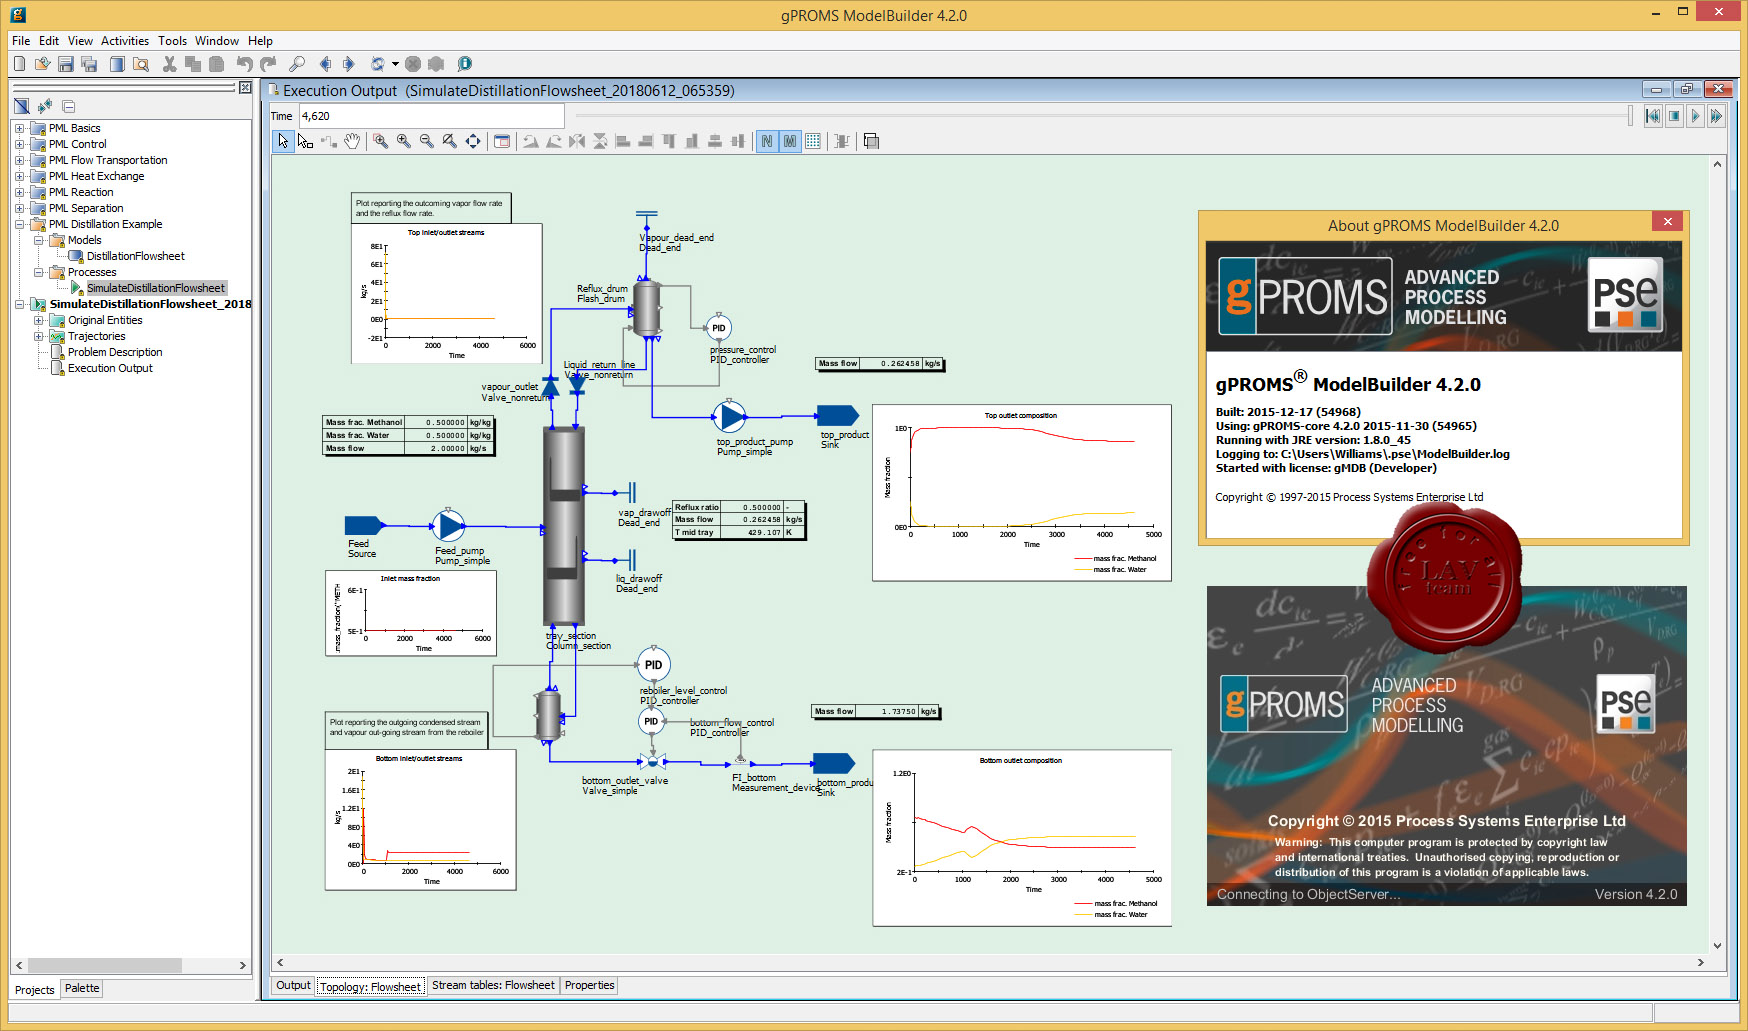
Task: Click the overview window icon in flowsheet toolbar
Action: coord(502,141)
